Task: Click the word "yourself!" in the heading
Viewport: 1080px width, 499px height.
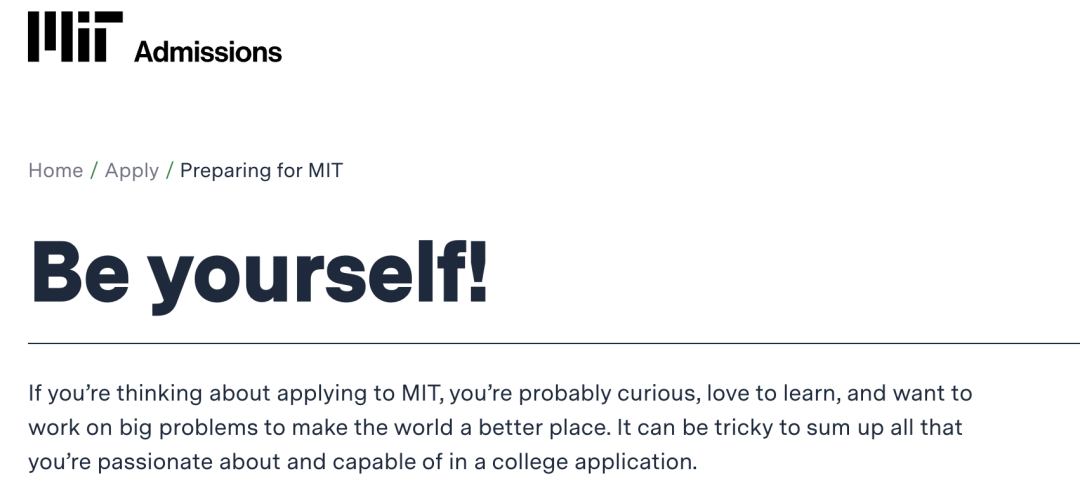Action: [x=318, y=271]
